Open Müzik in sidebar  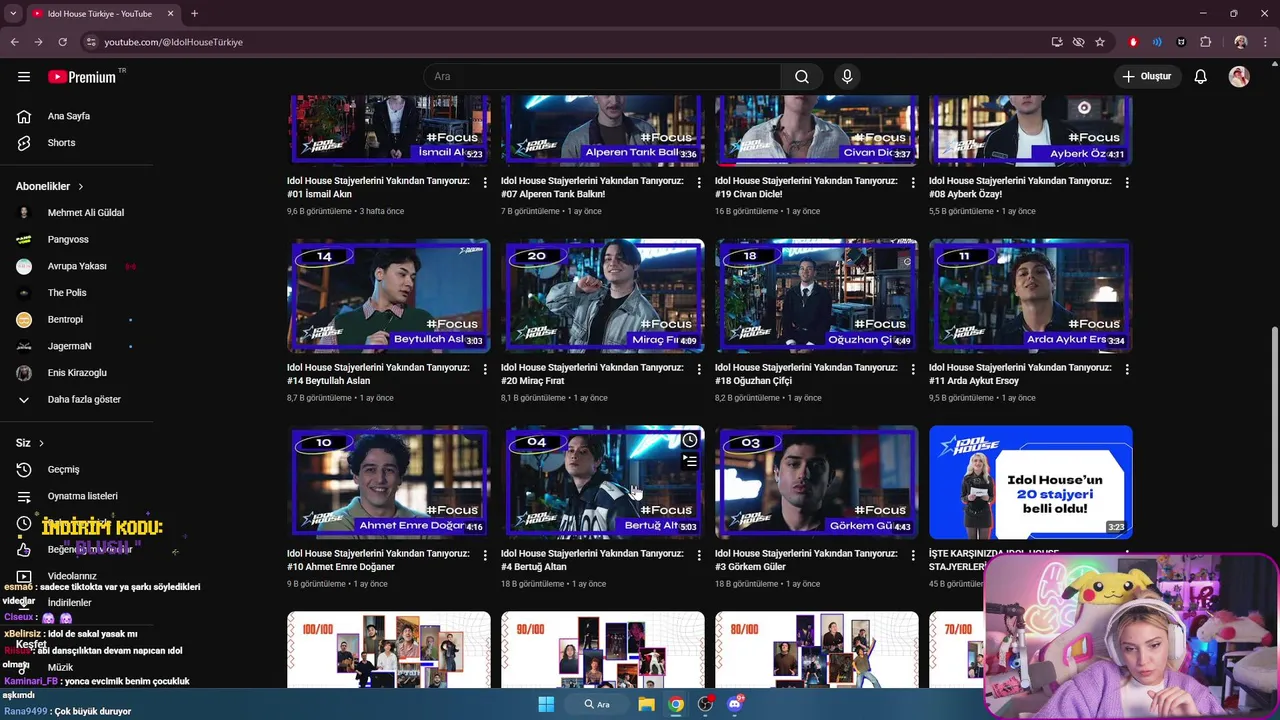(60, 667)
